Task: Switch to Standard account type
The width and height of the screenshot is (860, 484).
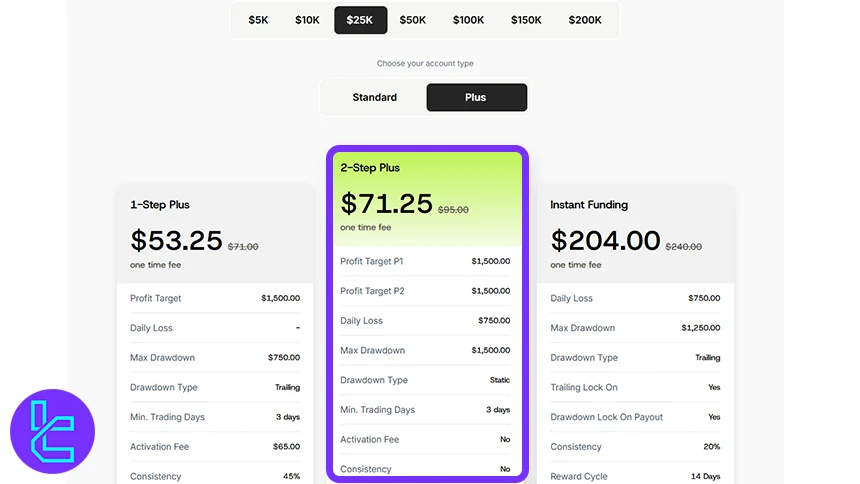Action: 374,98
